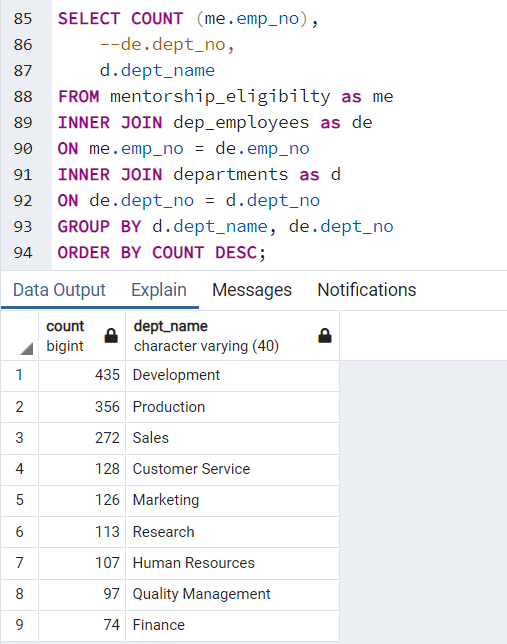The width and height of the screenshot is (507, 644).
Task: Click the cell showing count 356
Action: [x=82, y=407]
